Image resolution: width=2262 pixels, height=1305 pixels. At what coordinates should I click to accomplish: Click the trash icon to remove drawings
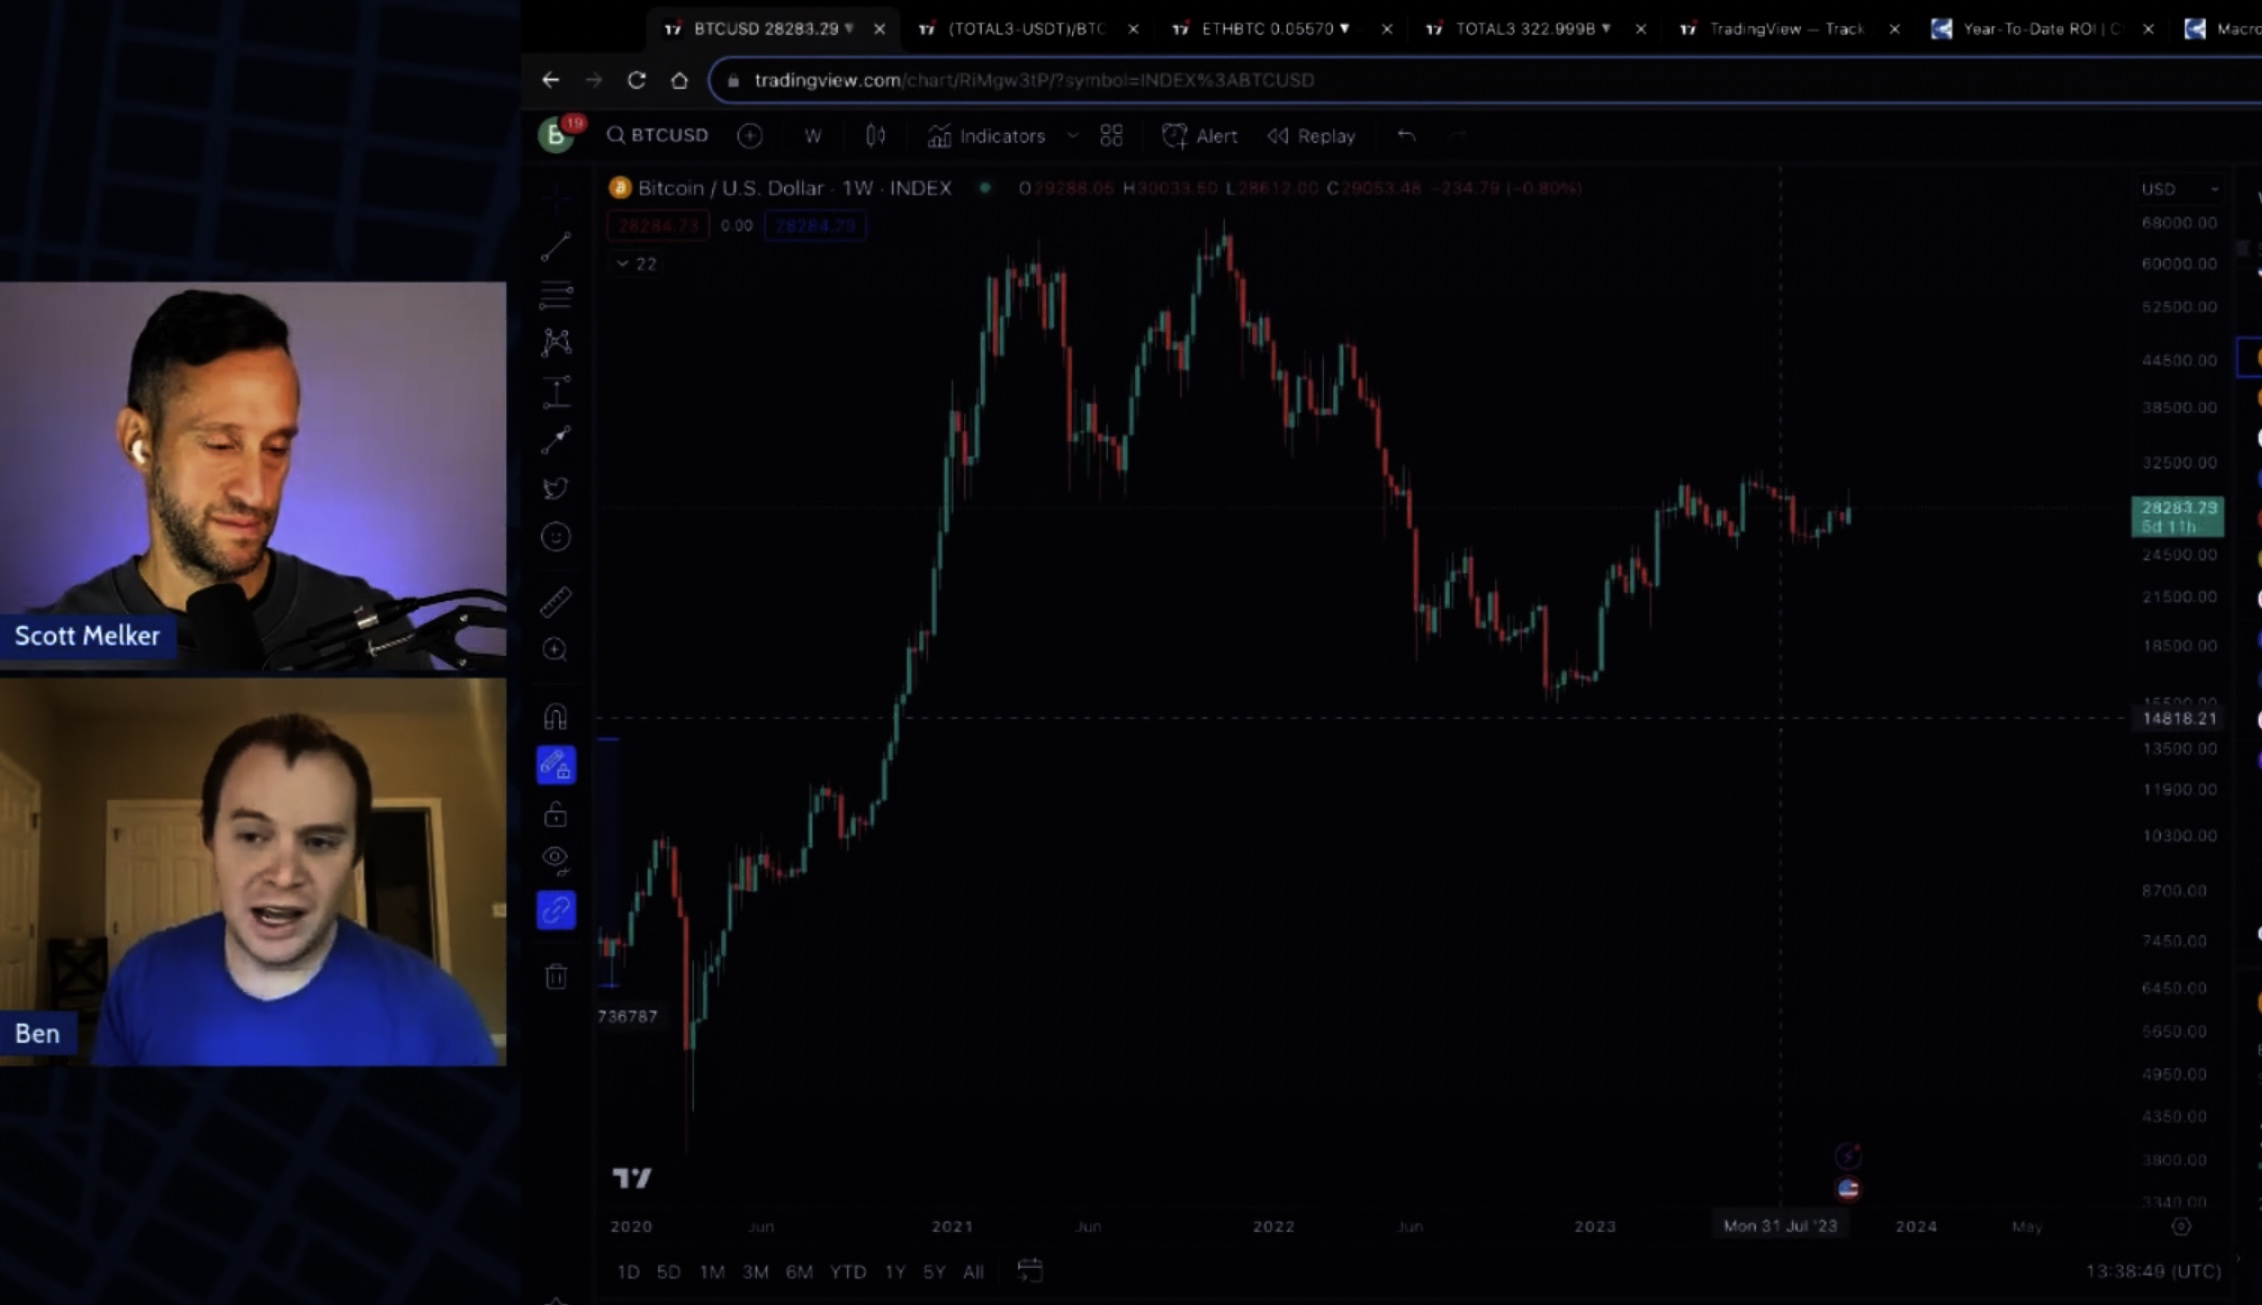(x=556, y=976)
